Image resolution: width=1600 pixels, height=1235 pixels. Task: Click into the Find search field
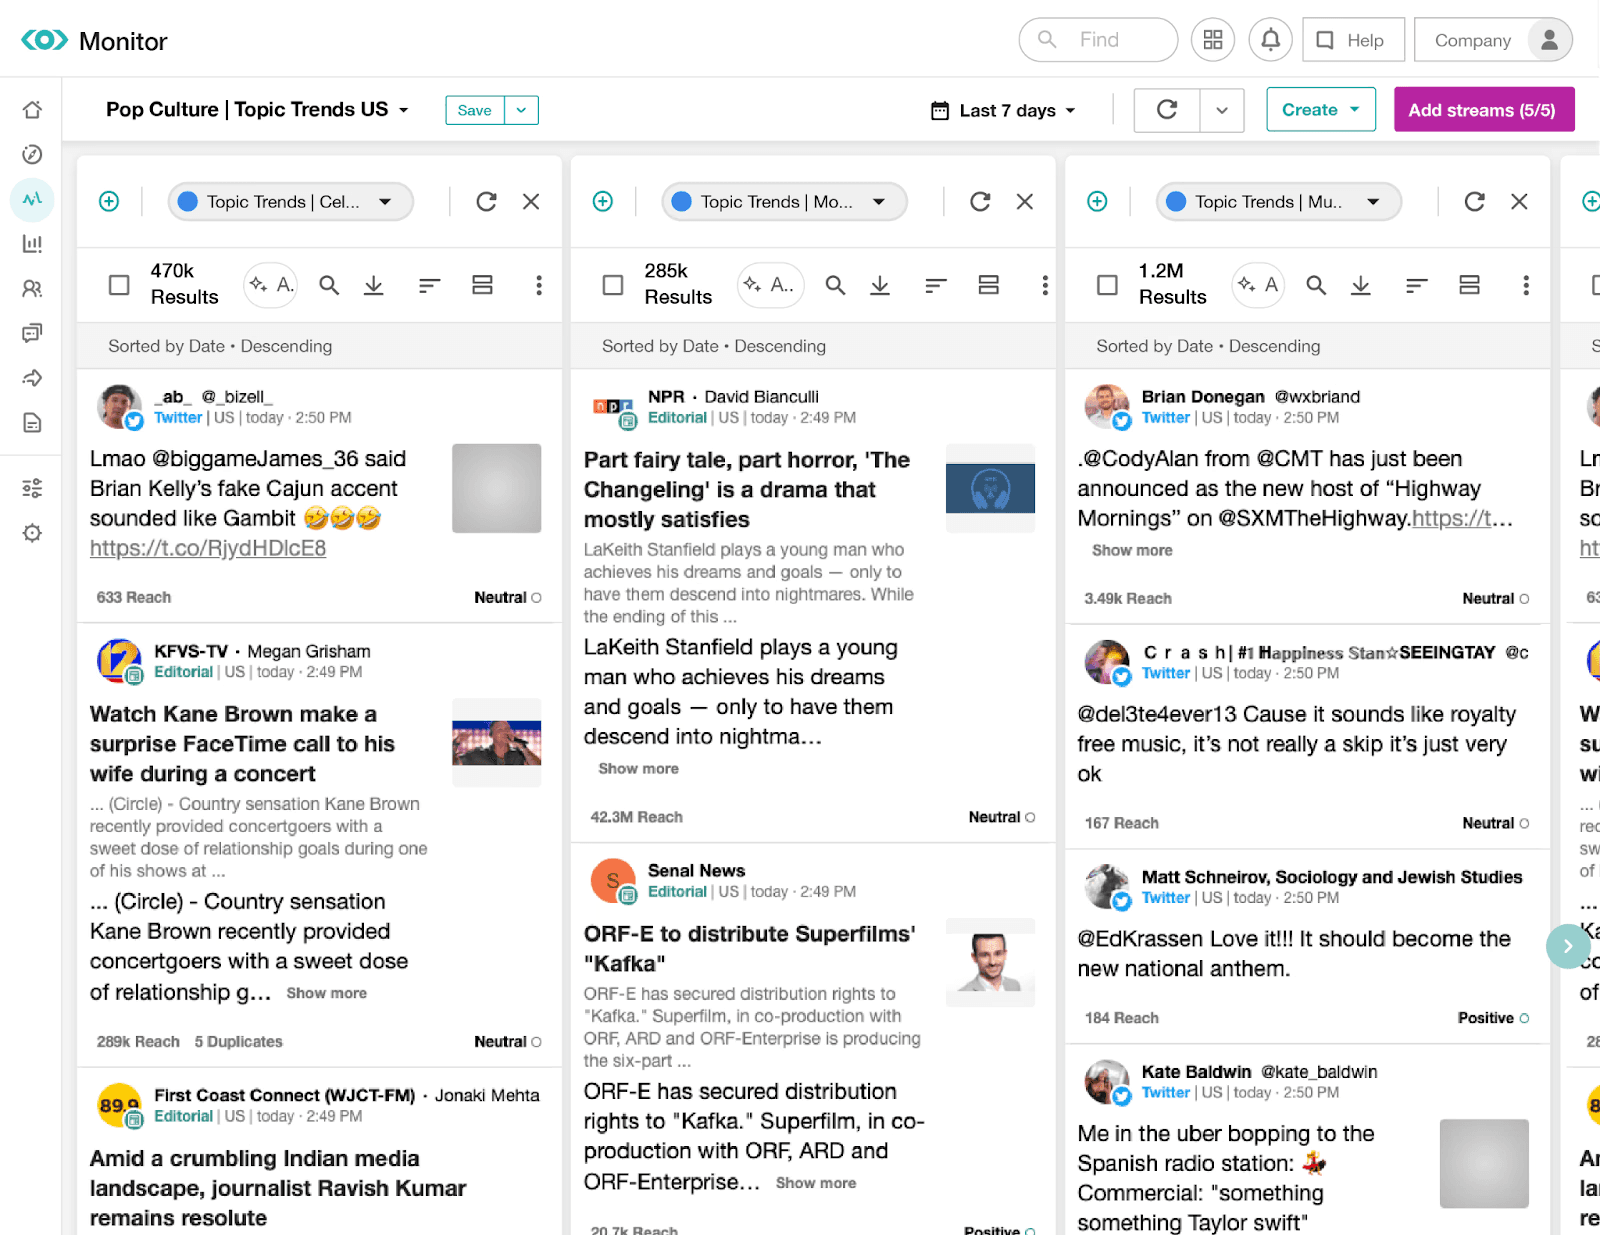coord(1098,40)
